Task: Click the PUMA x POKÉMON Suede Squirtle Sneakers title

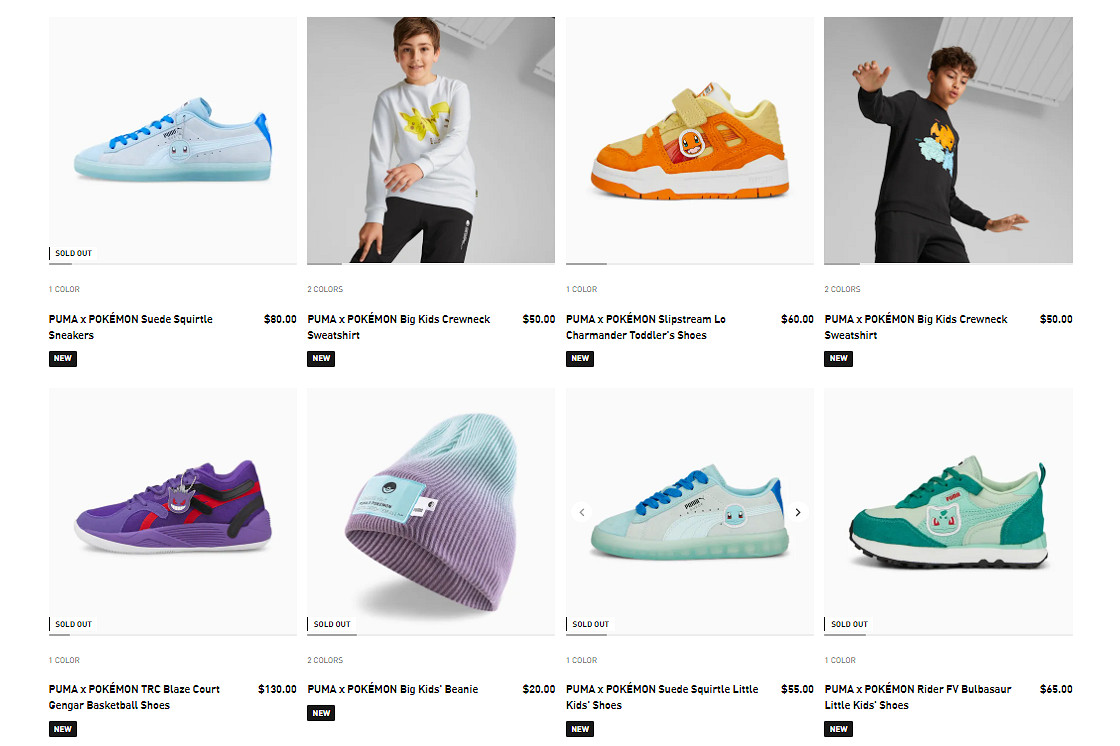Action: 131,327
